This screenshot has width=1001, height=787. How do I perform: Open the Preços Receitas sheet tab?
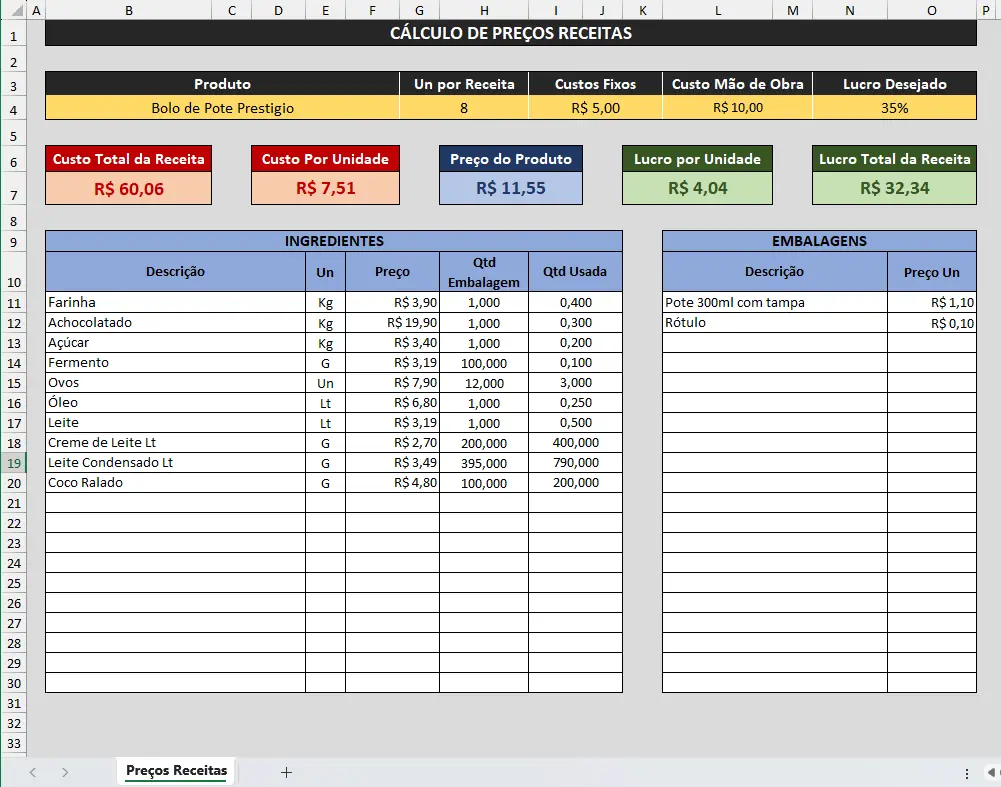(176, 770)
